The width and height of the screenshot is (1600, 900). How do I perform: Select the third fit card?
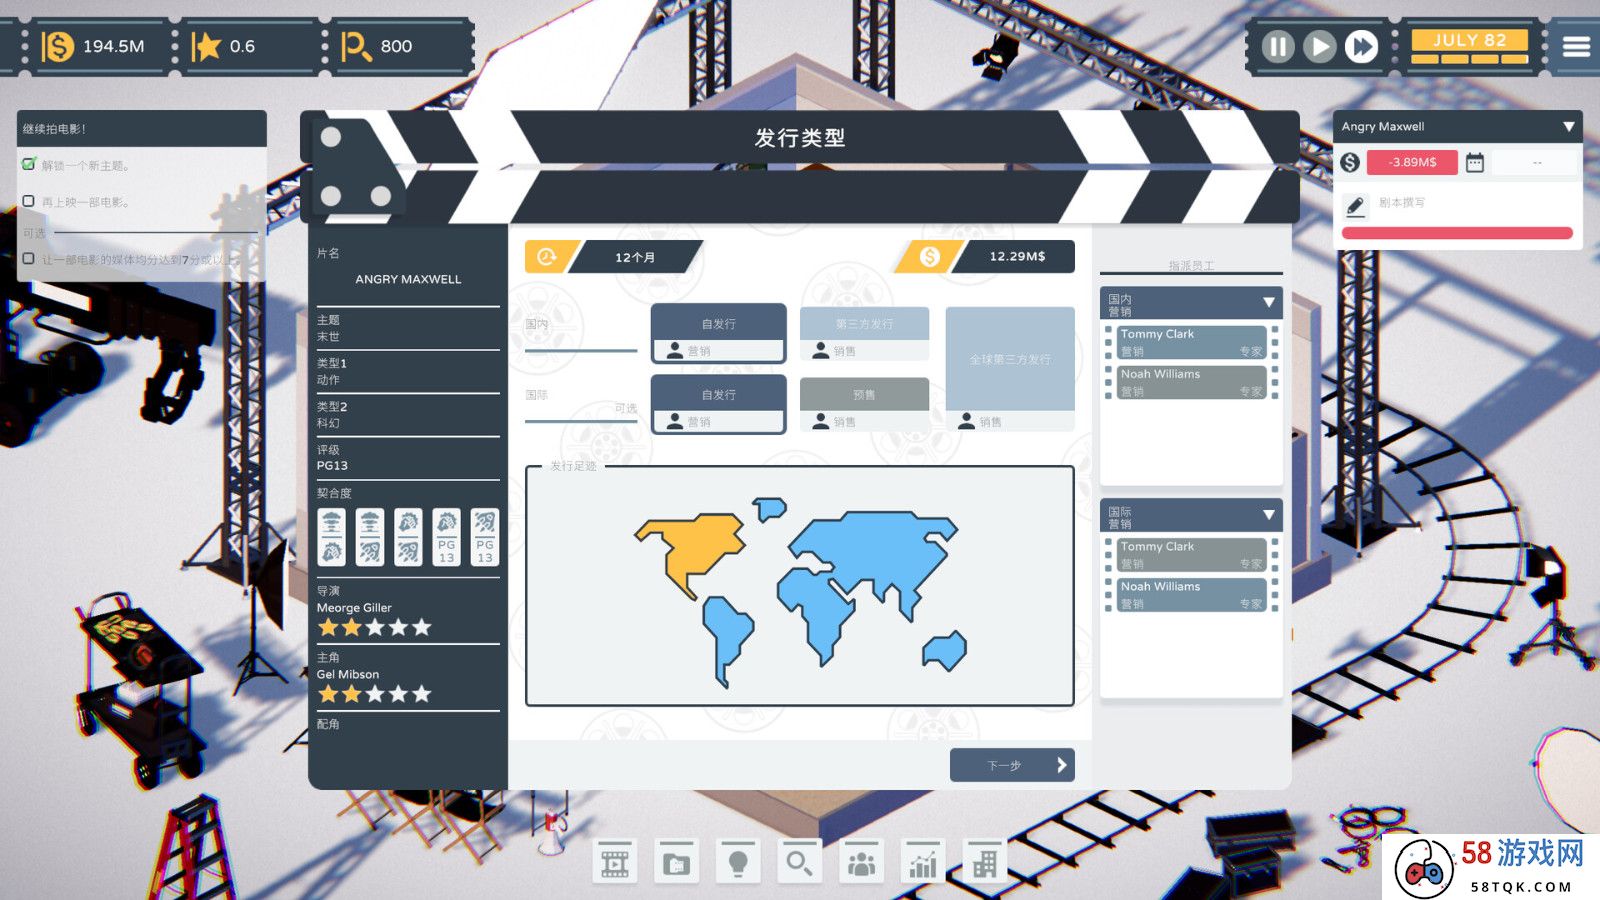tap(408, 537)
